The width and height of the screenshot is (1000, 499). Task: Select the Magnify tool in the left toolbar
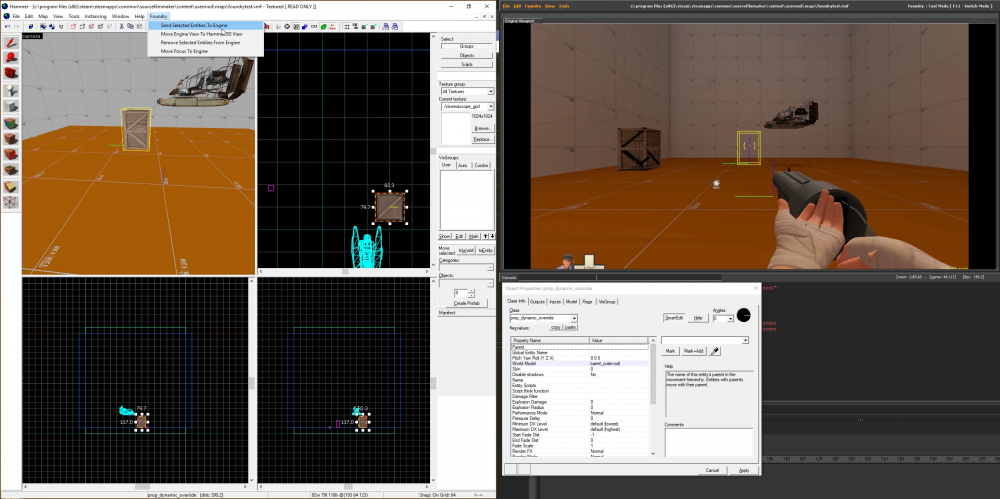11,58
